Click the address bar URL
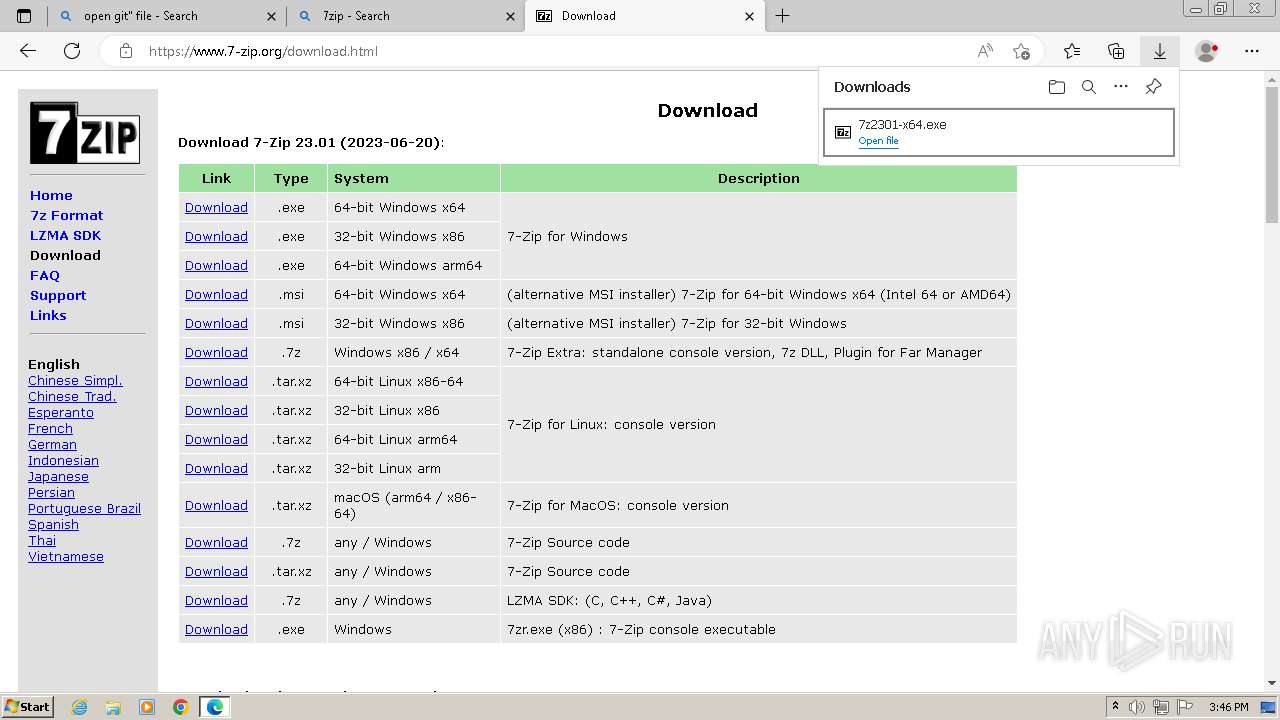 click(263, 51)
